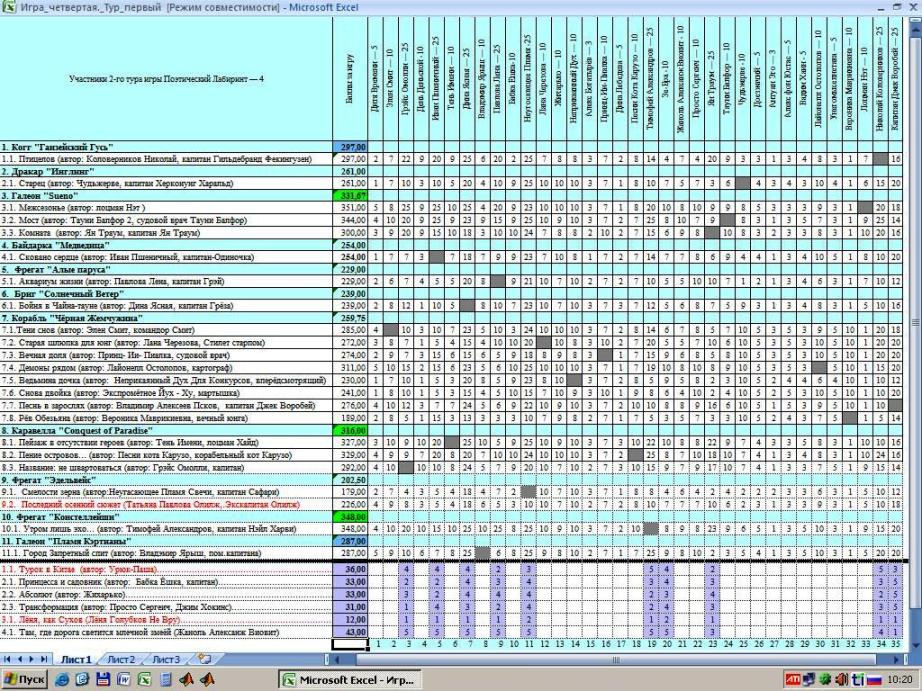
Task: Insert a new worksheet tab icon
Action: point(204,659)
